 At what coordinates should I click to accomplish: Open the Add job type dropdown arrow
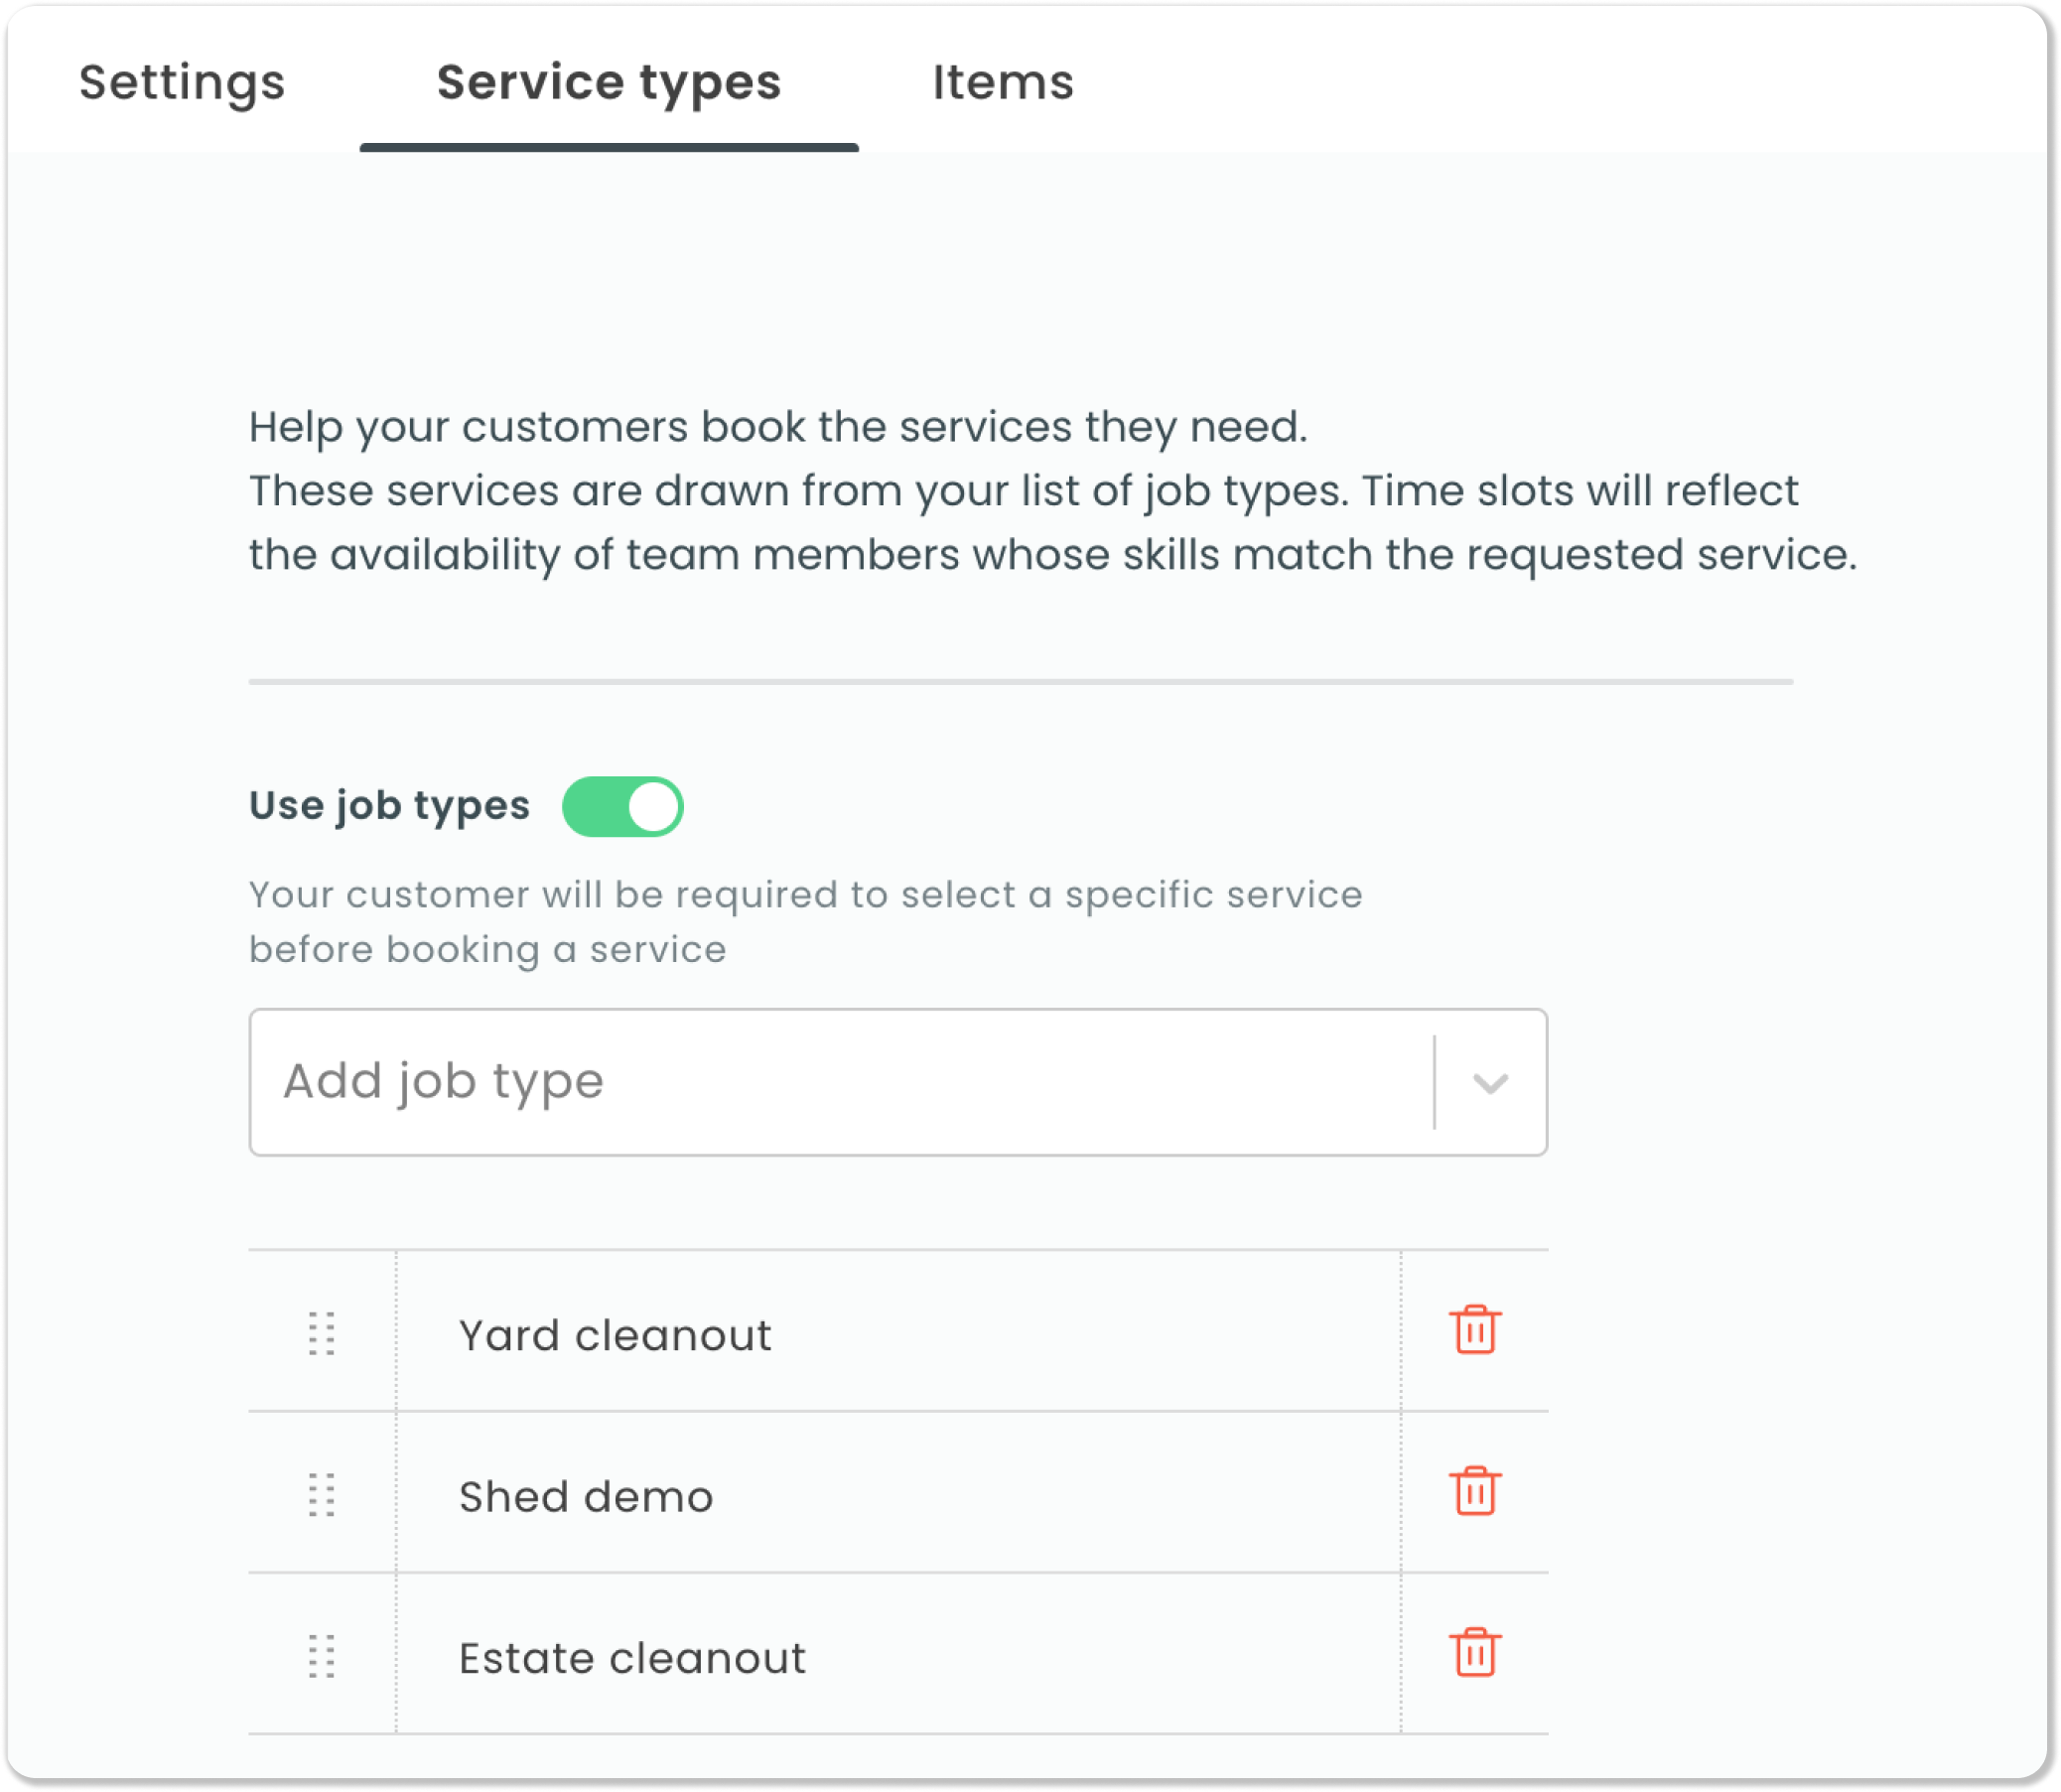click(x=1490, y=1083)
